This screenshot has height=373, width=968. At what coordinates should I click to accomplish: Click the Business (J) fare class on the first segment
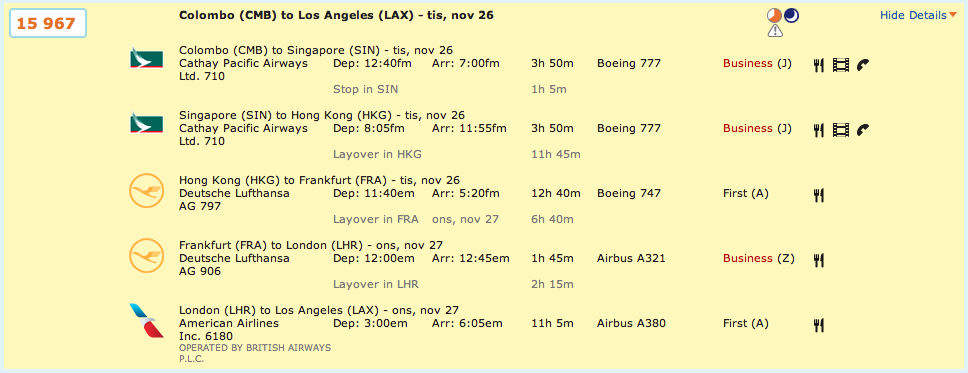pos(759,64)
